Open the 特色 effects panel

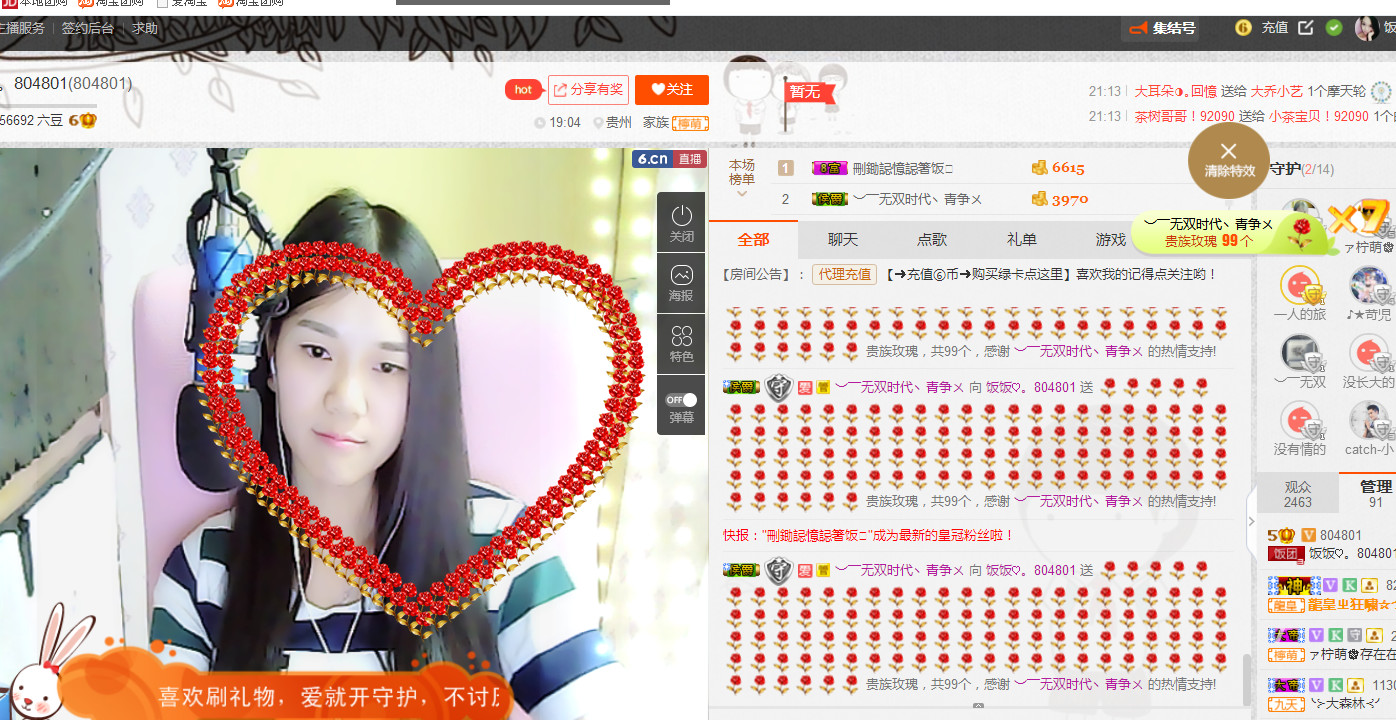click(x=682, y=344)
